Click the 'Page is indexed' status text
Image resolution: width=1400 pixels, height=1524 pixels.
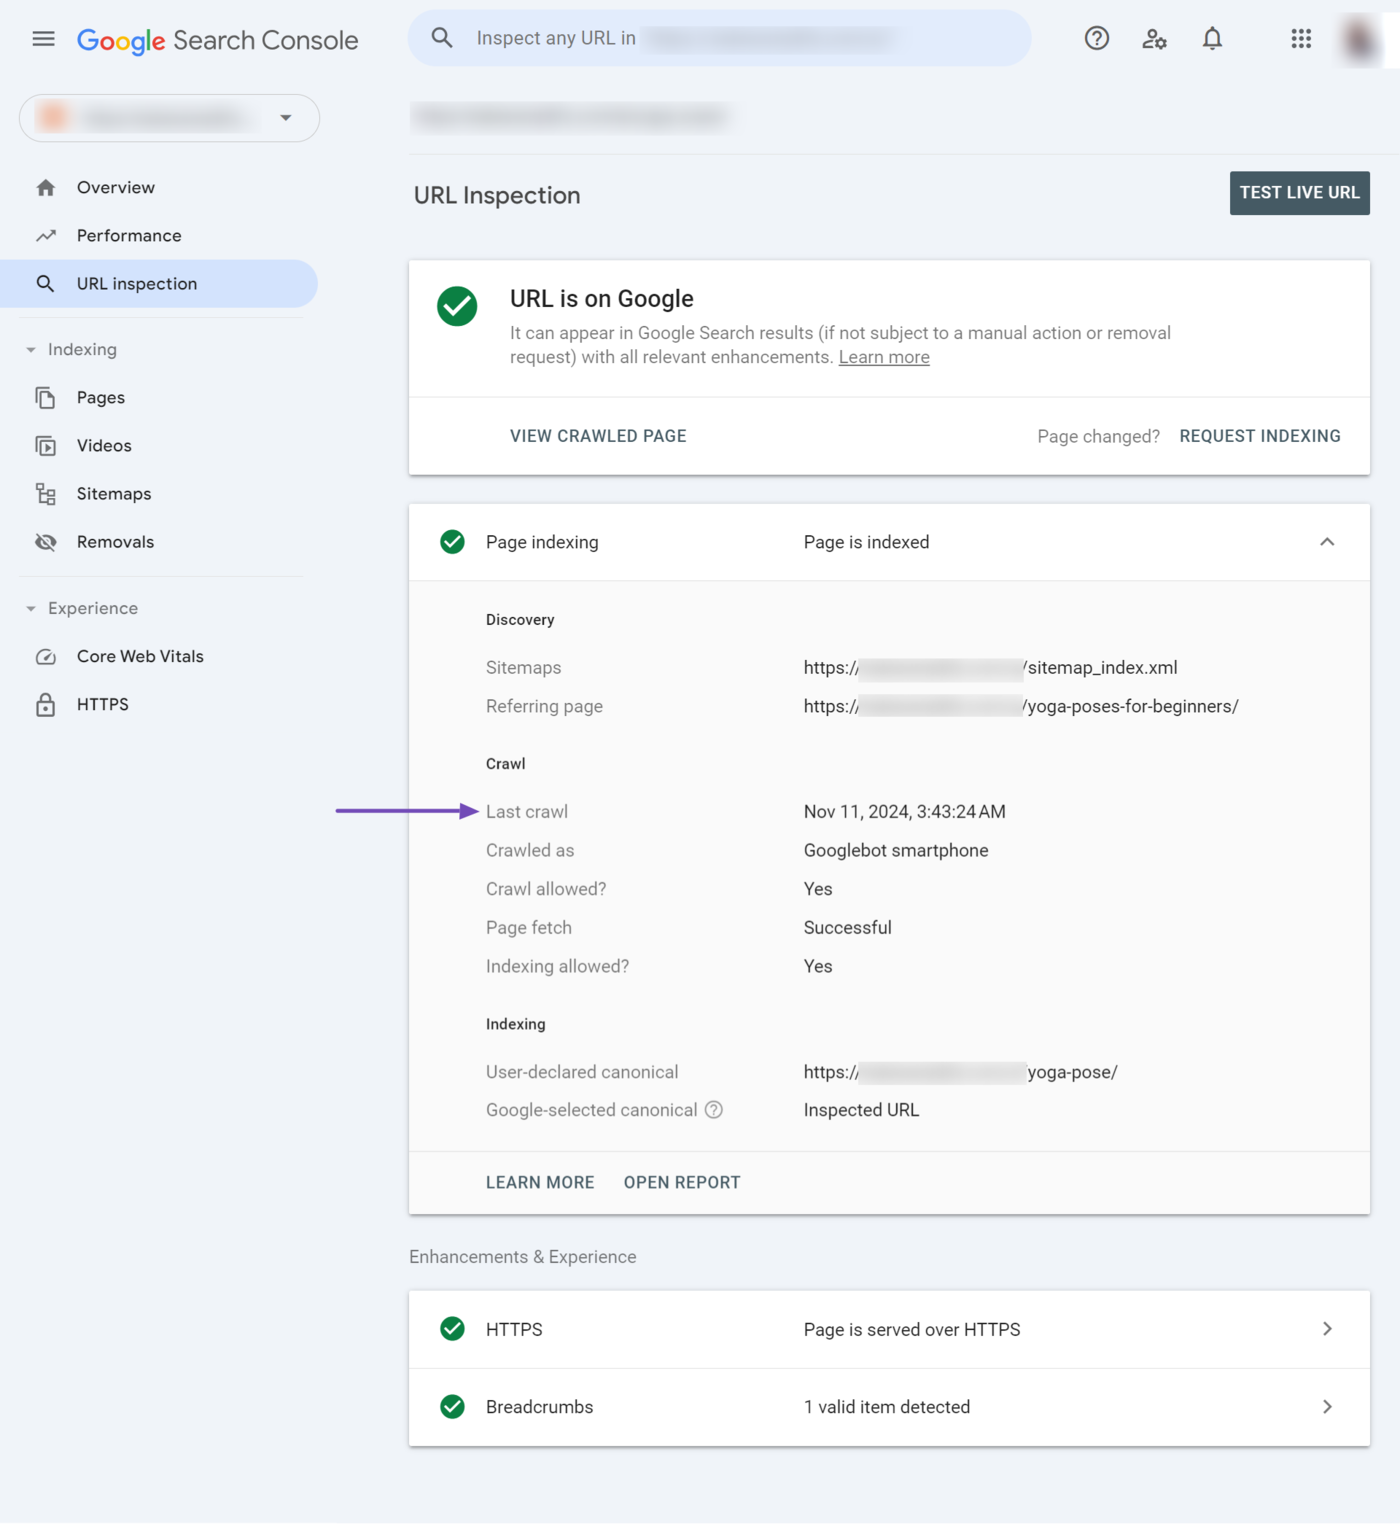[867, 542]
